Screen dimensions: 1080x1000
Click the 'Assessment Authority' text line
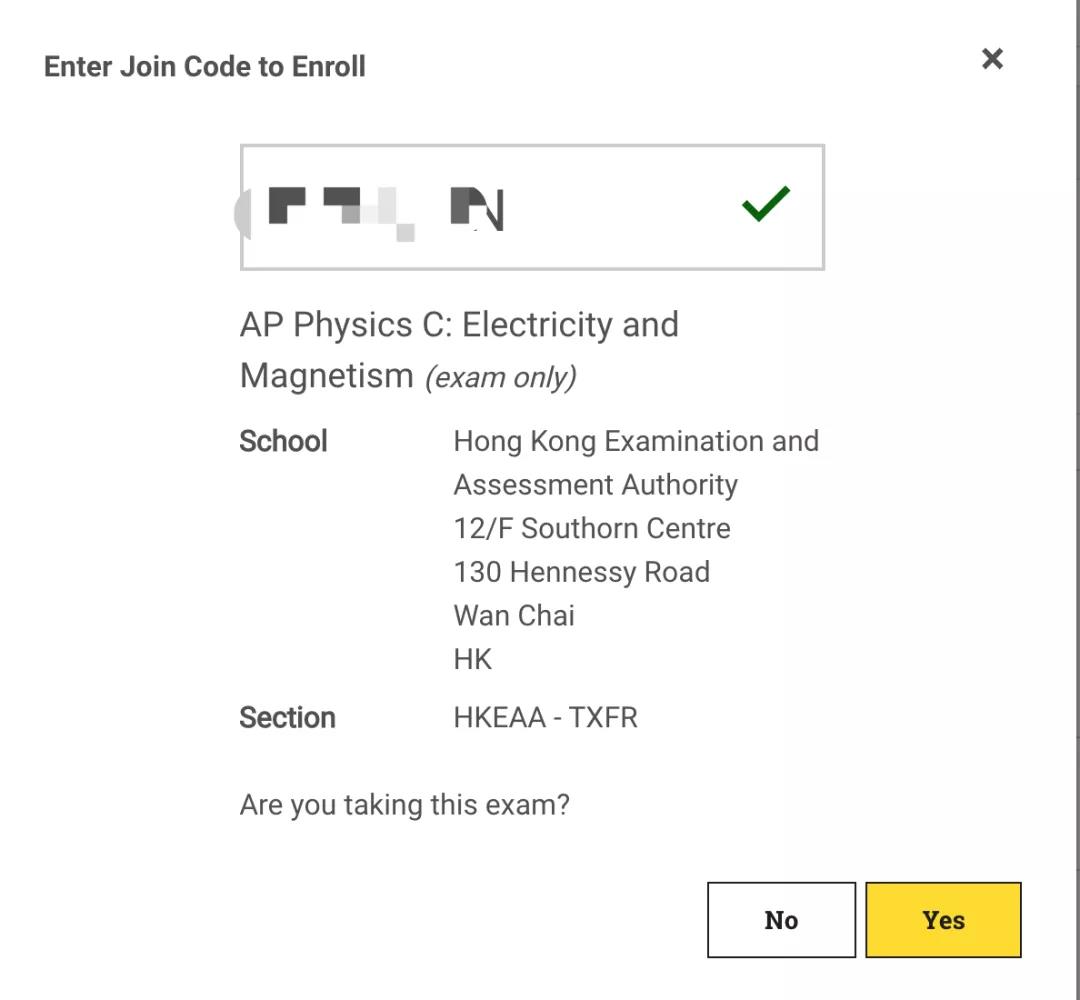(x=596, y=485)
